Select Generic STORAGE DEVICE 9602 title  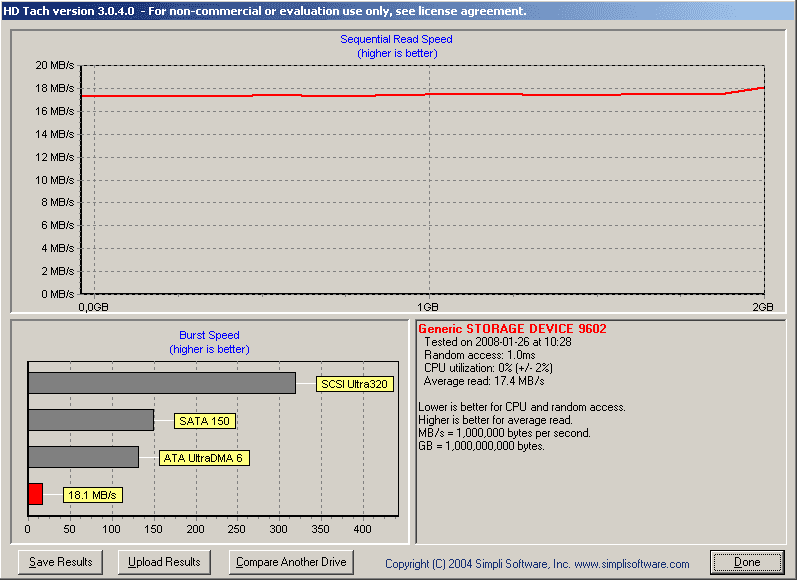pos(512,328)
